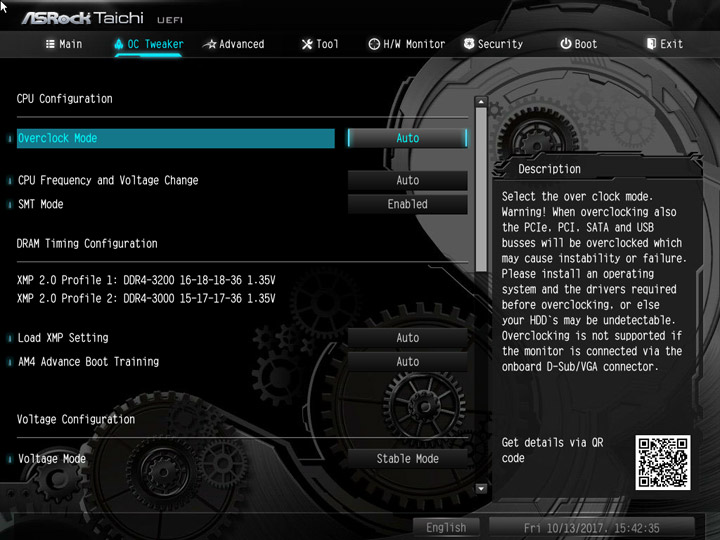Click the OC Tweaker flame icon

point(118,44)
